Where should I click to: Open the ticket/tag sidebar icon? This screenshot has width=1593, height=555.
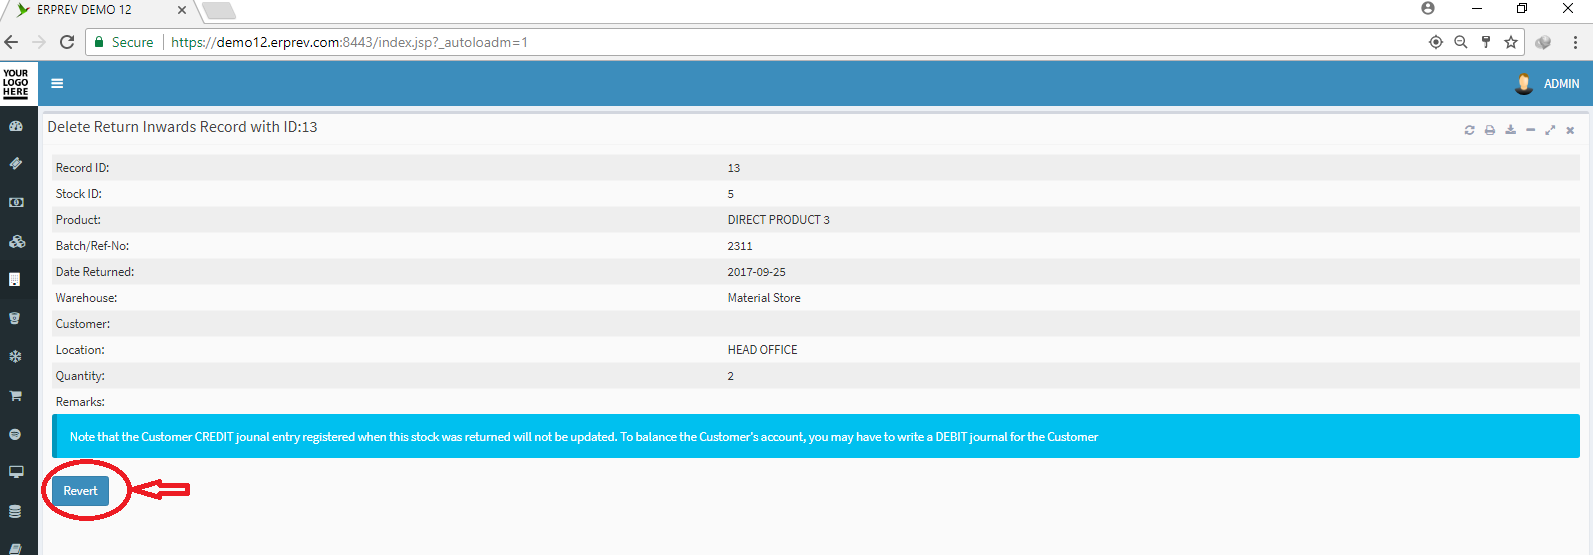[x=16, y=163]
